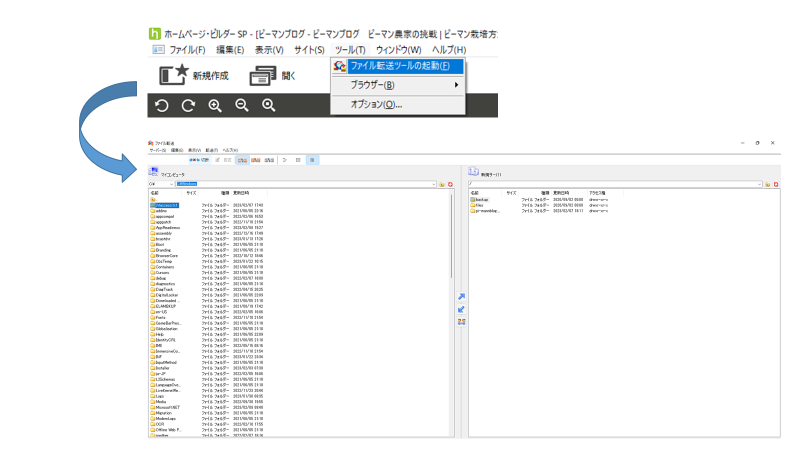Click the undo arrow icon

(162, 105)
